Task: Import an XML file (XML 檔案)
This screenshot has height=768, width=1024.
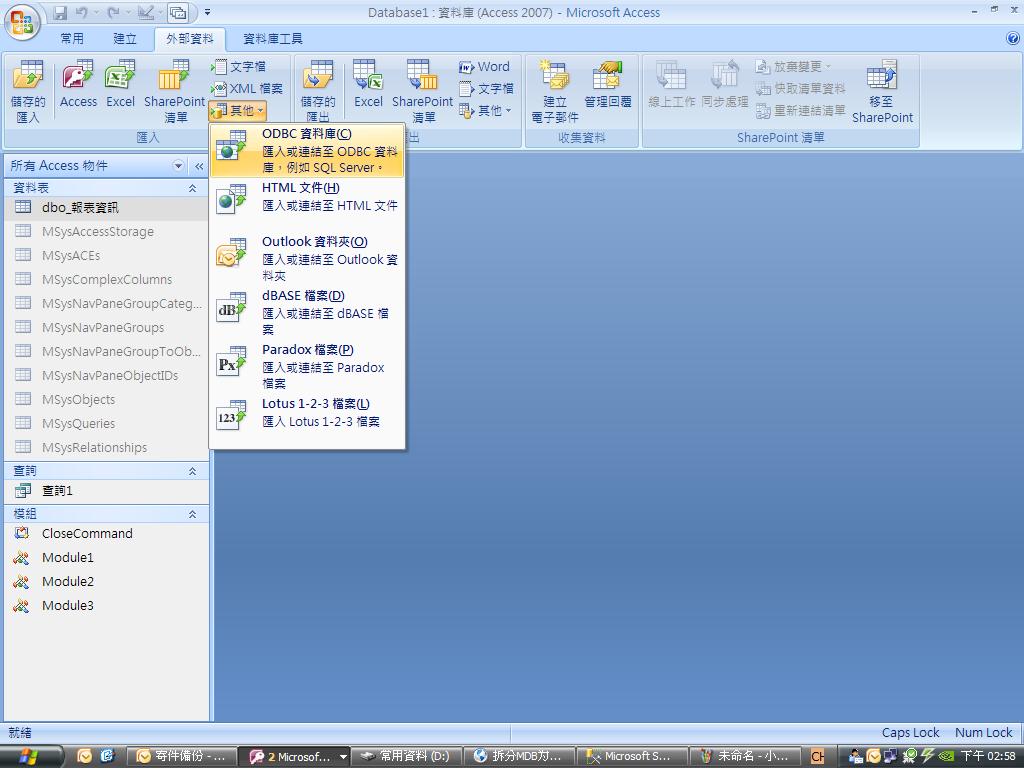Action: [248, 89]
